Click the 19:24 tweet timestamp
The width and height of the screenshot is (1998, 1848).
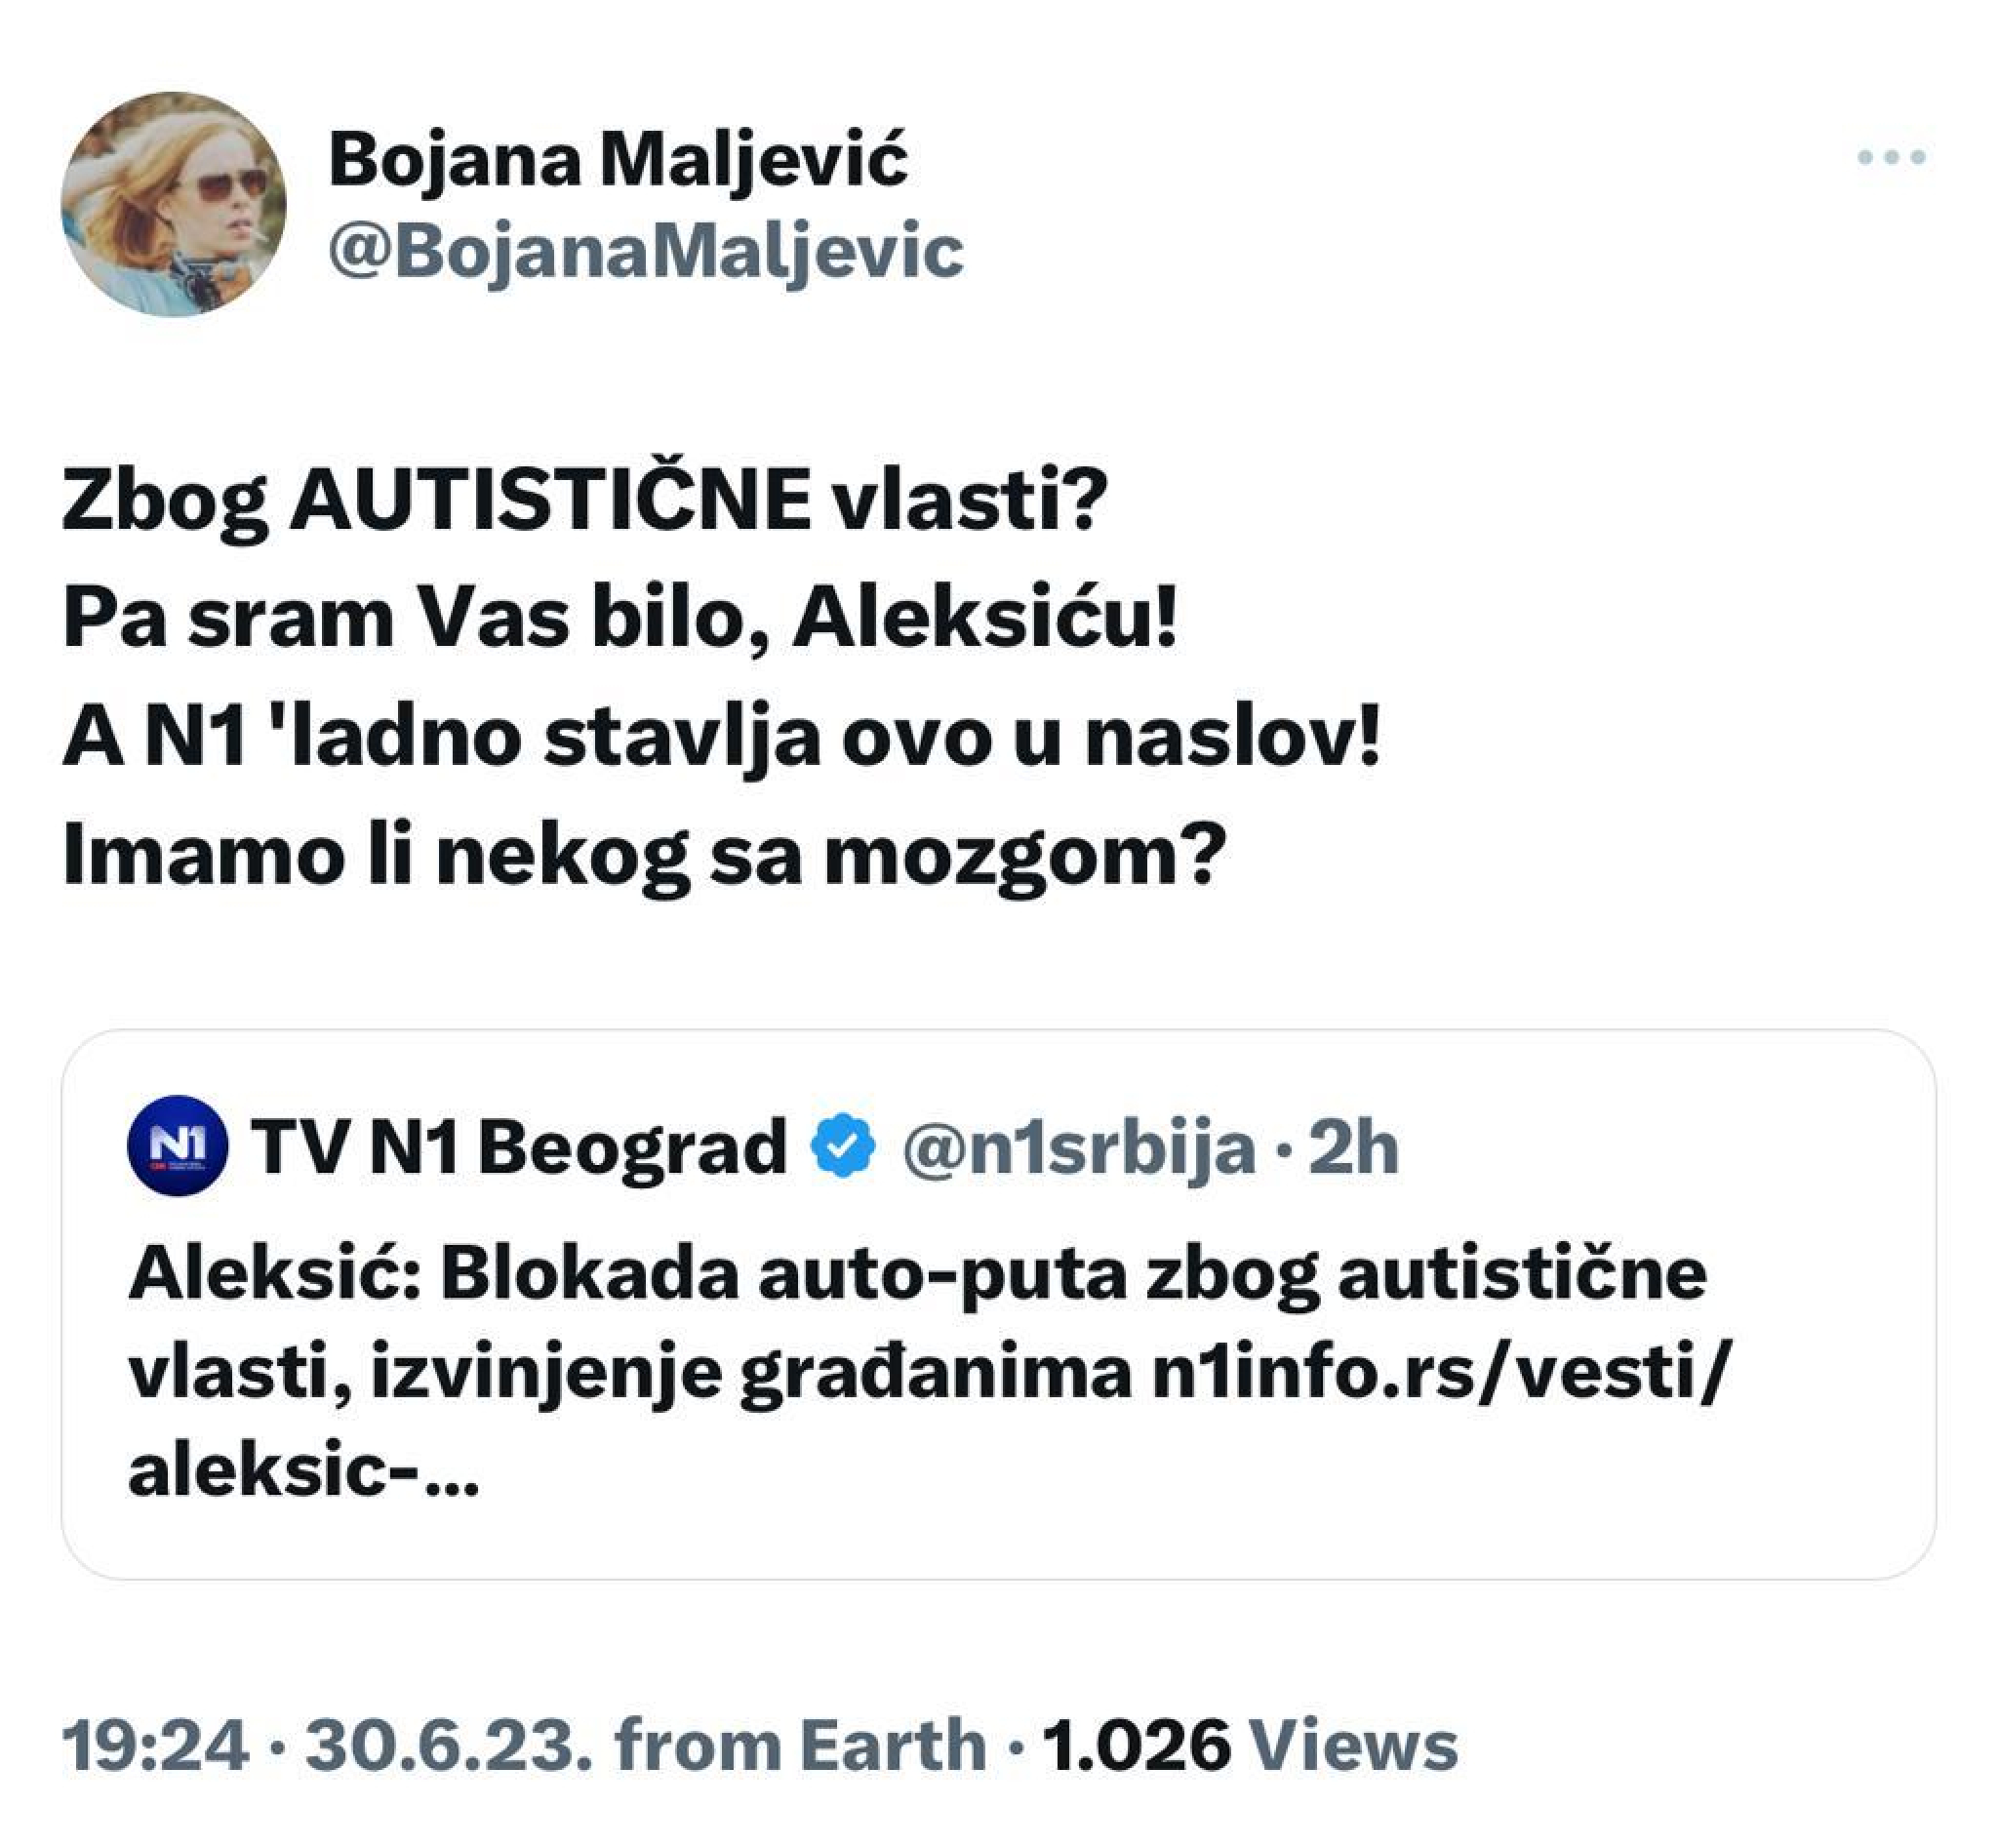coord(158,1742)
